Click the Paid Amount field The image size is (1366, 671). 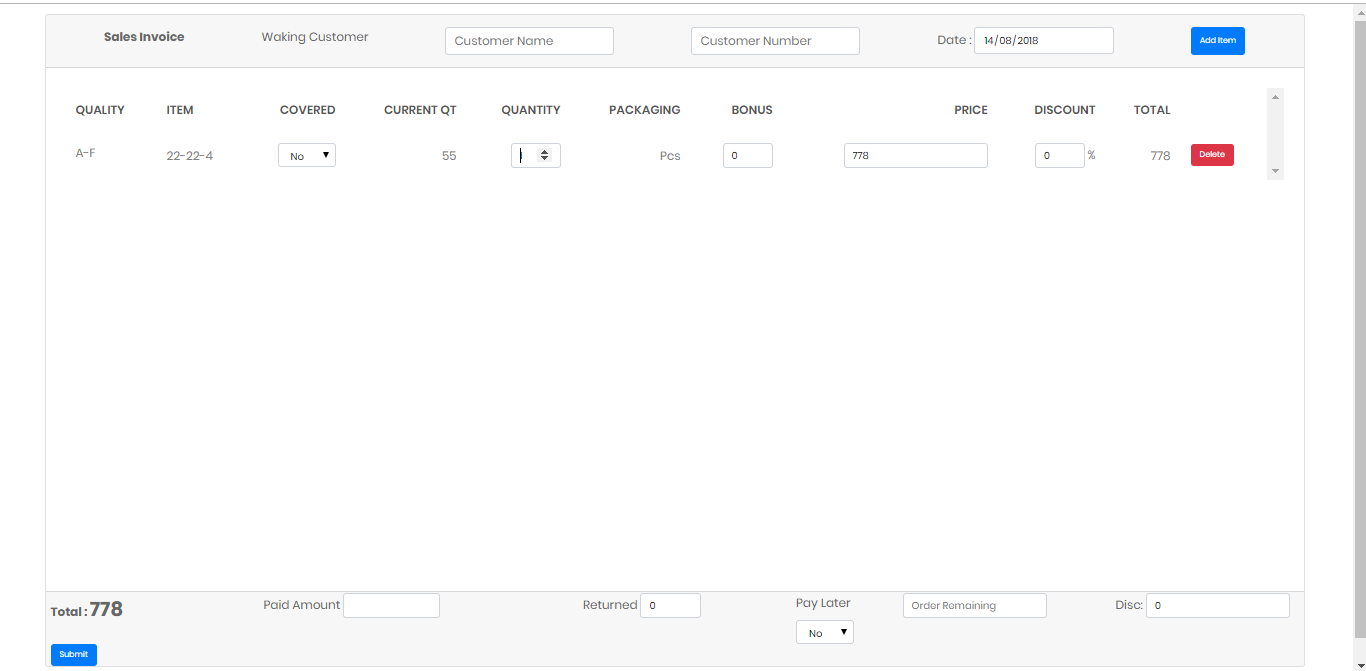(x=391, y=605)
